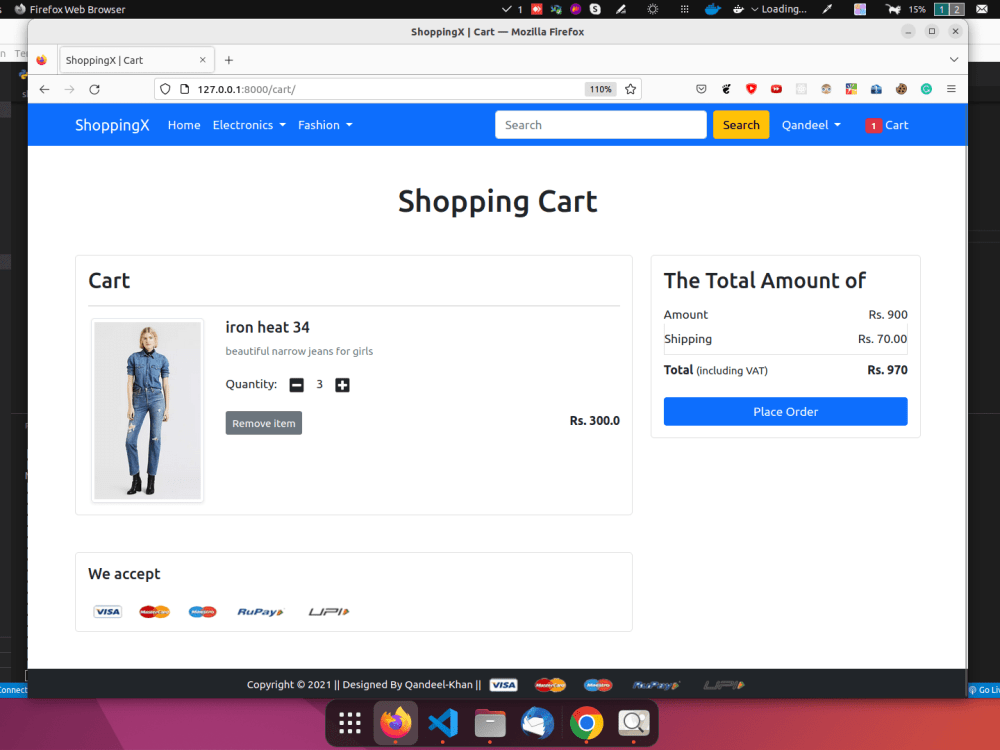Image resolution: width=1000 pixels, height=750 pixels.
Task: Launch Thunderbird from dock
Action: point(538,723)
